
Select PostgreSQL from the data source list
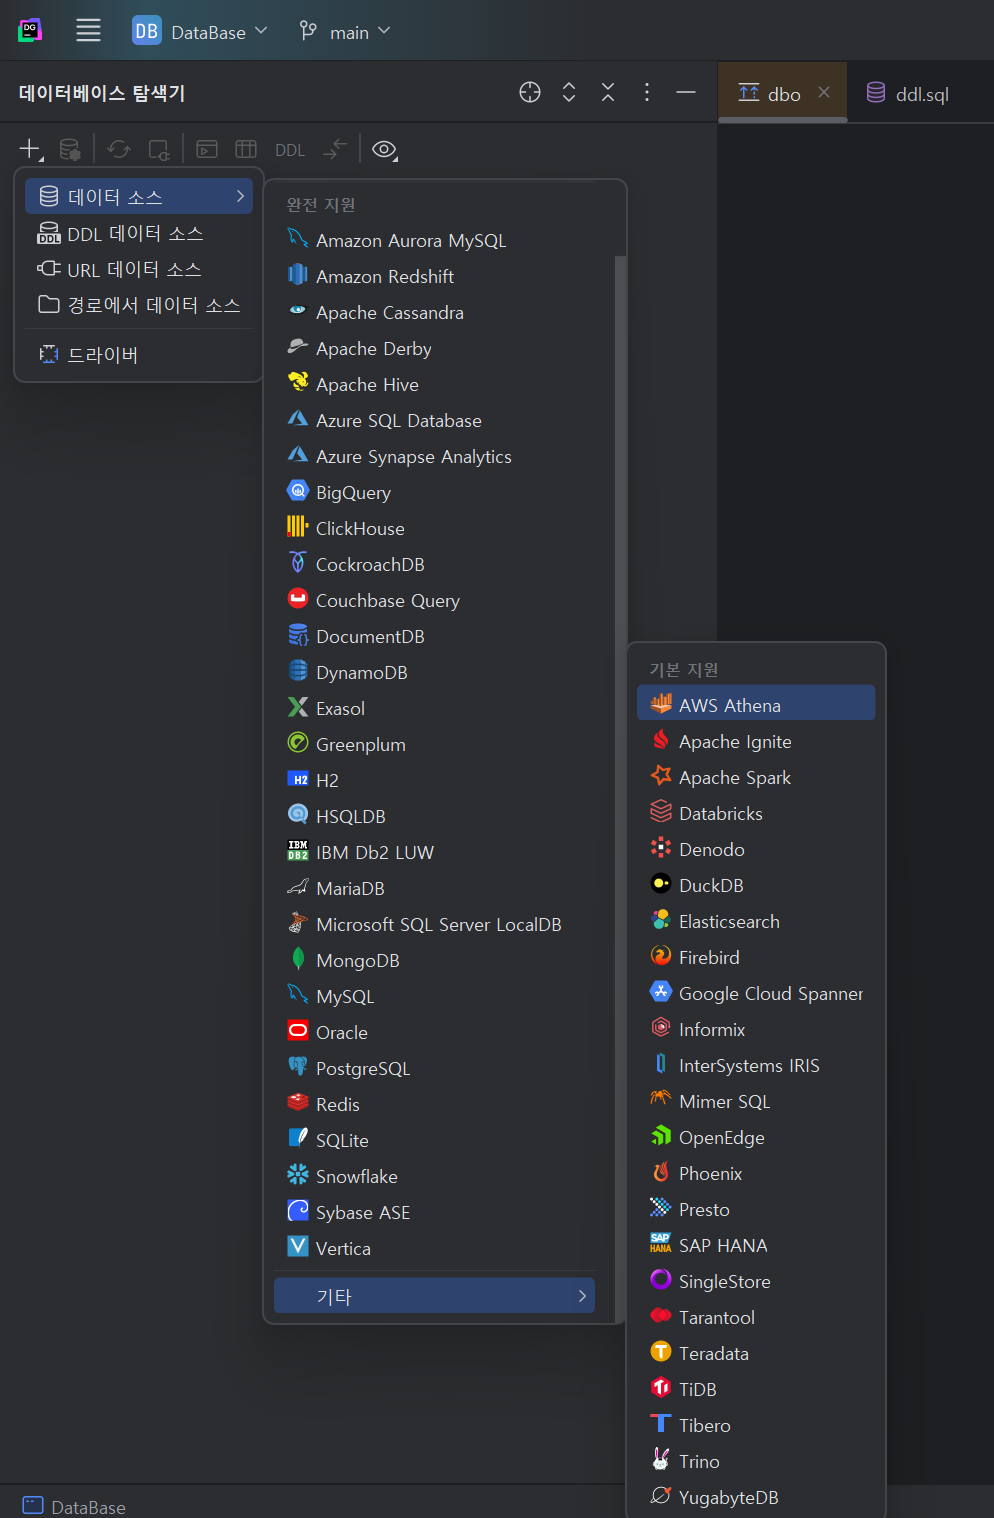[x=362, y=1068]
